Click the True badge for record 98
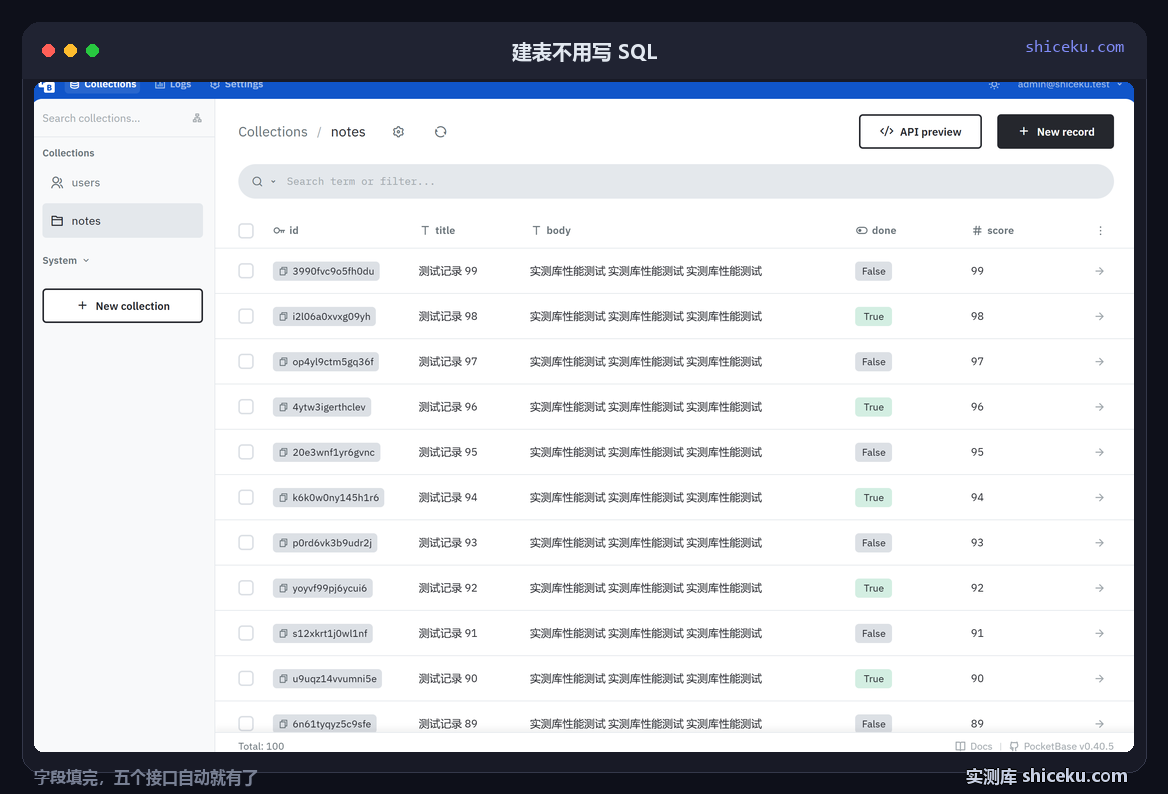Image resolution: width=1168 pixels, height=794 pixels. coord(874,317)
